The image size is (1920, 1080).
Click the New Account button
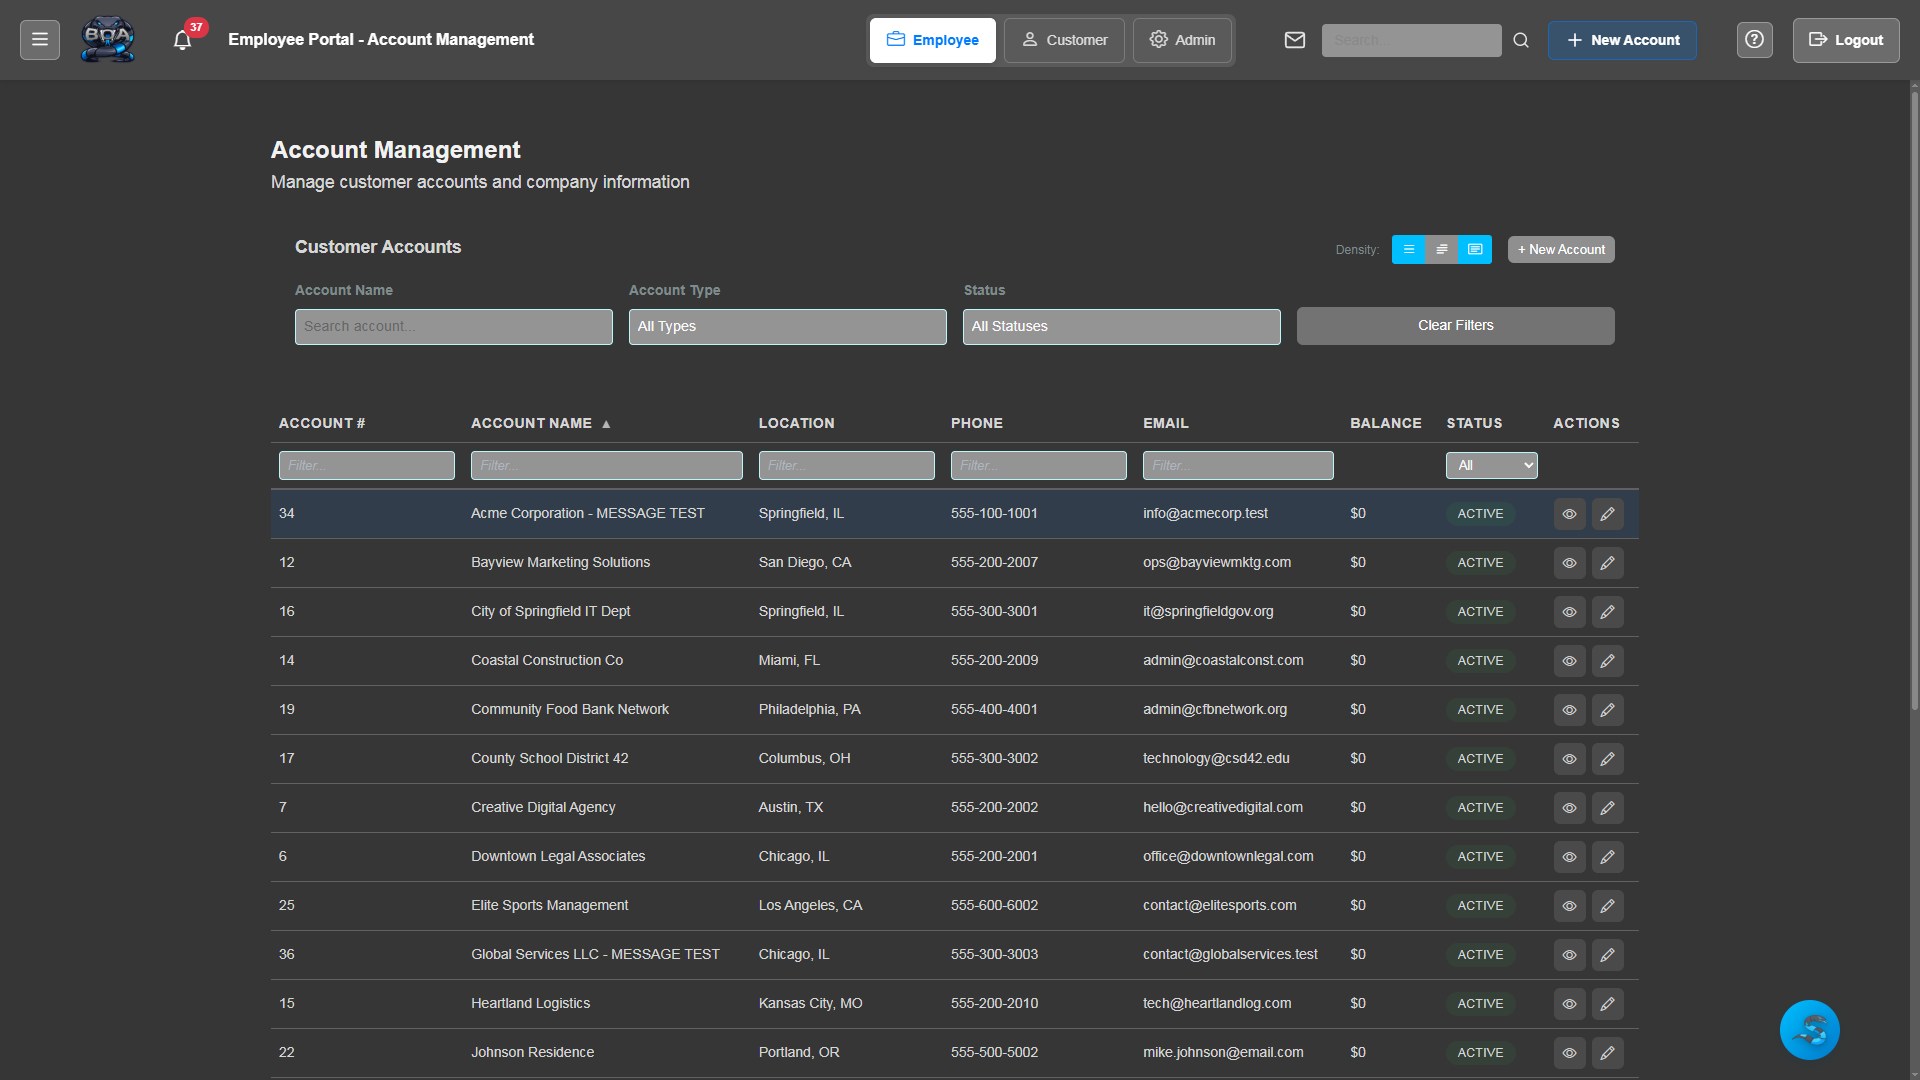click(x=1622, y=40)
